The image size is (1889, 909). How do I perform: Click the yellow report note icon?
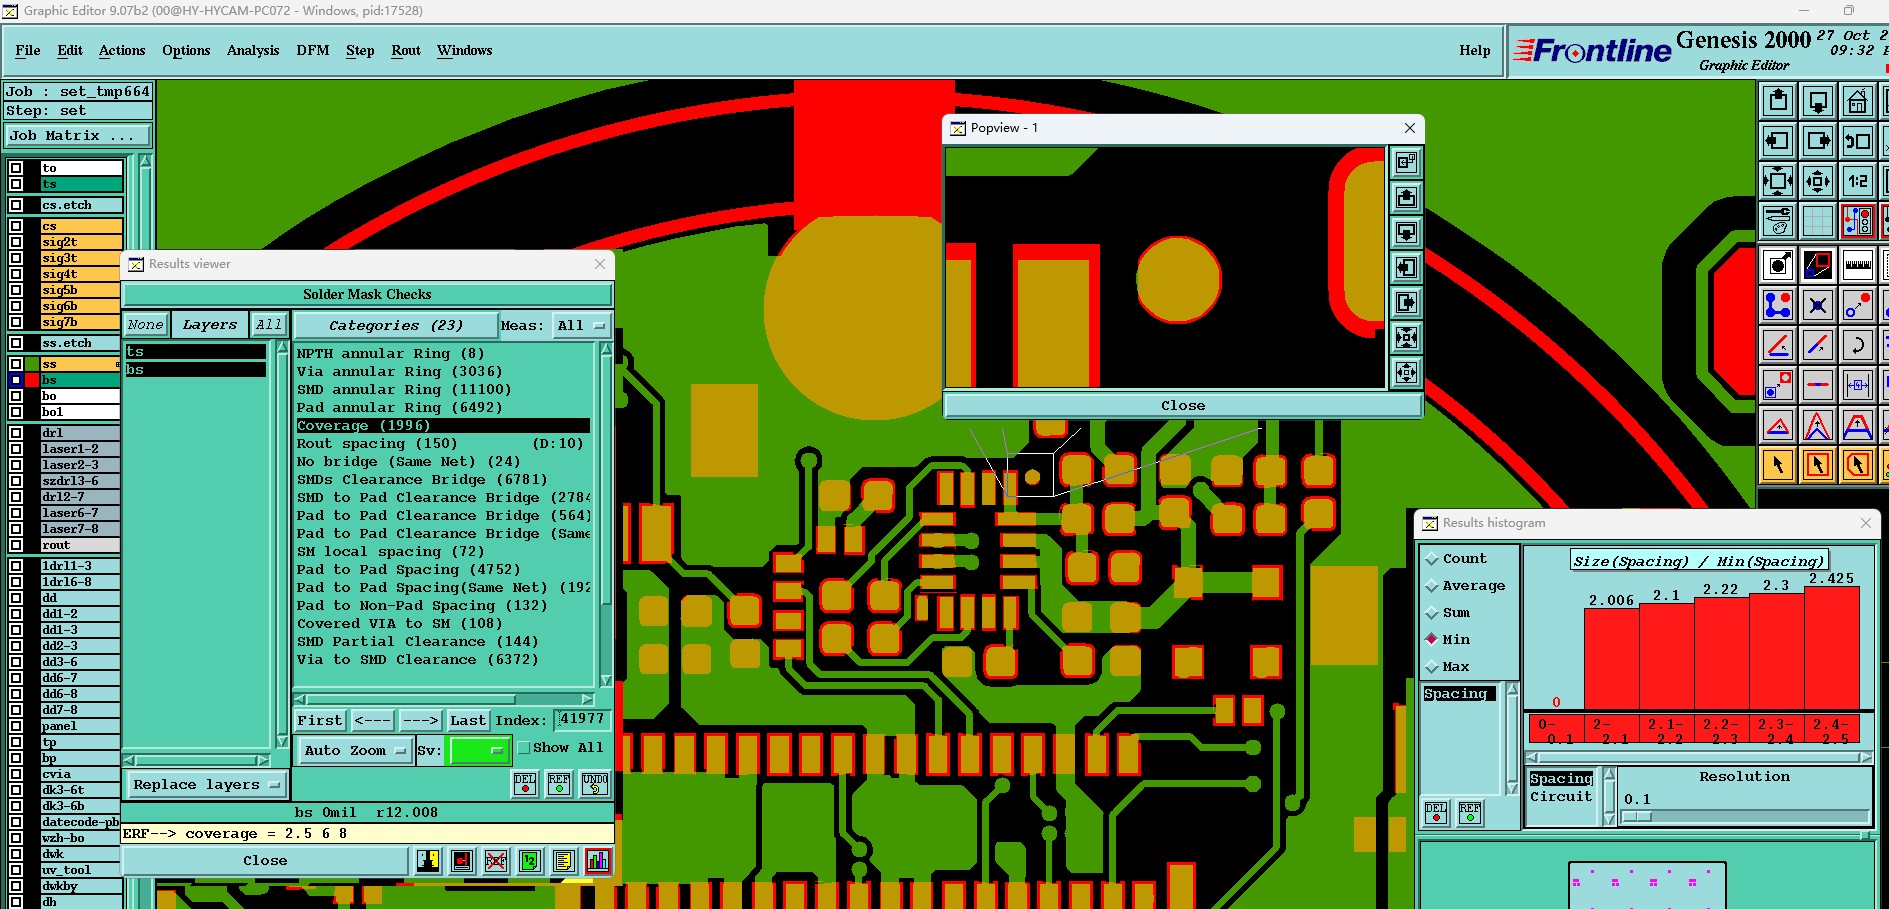point(564,861)
